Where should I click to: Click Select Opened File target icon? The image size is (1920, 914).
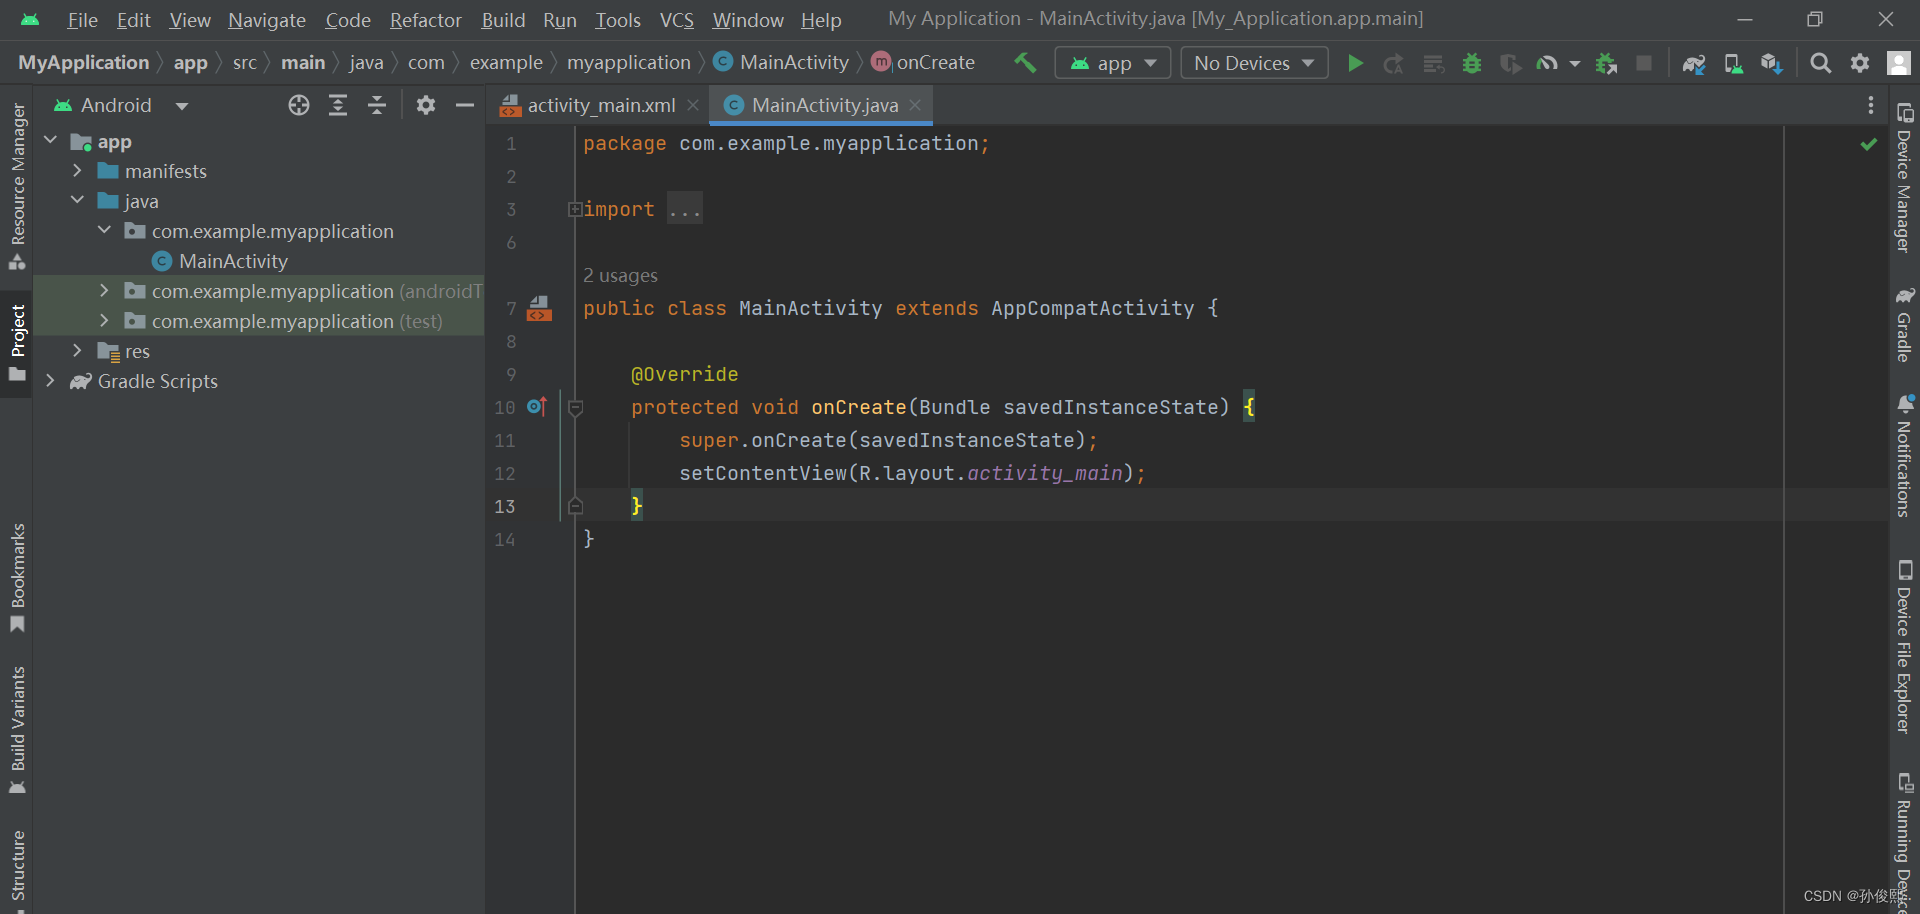coord(299,105)
